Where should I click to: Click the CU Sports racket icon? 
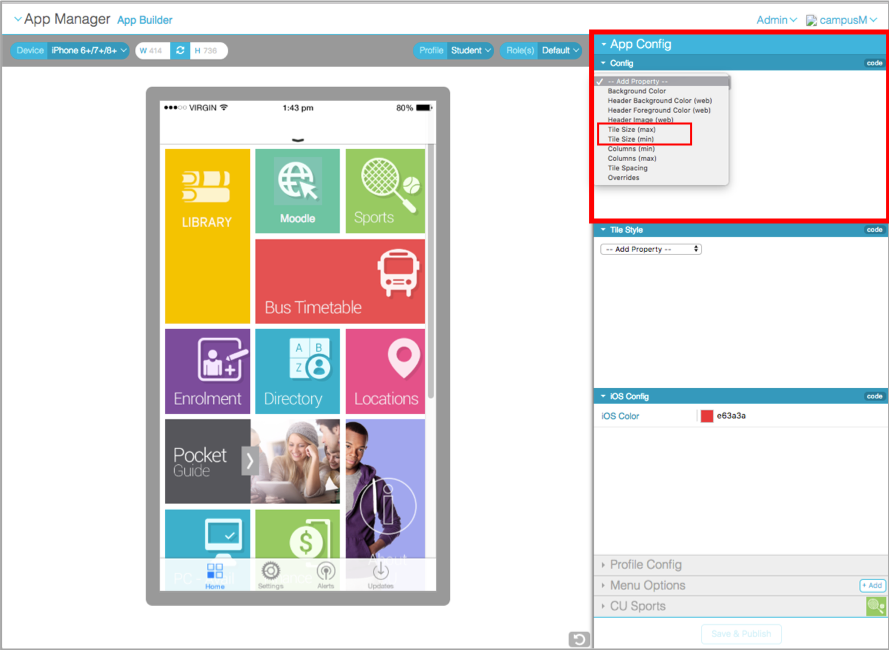click(x=875, y=606)
